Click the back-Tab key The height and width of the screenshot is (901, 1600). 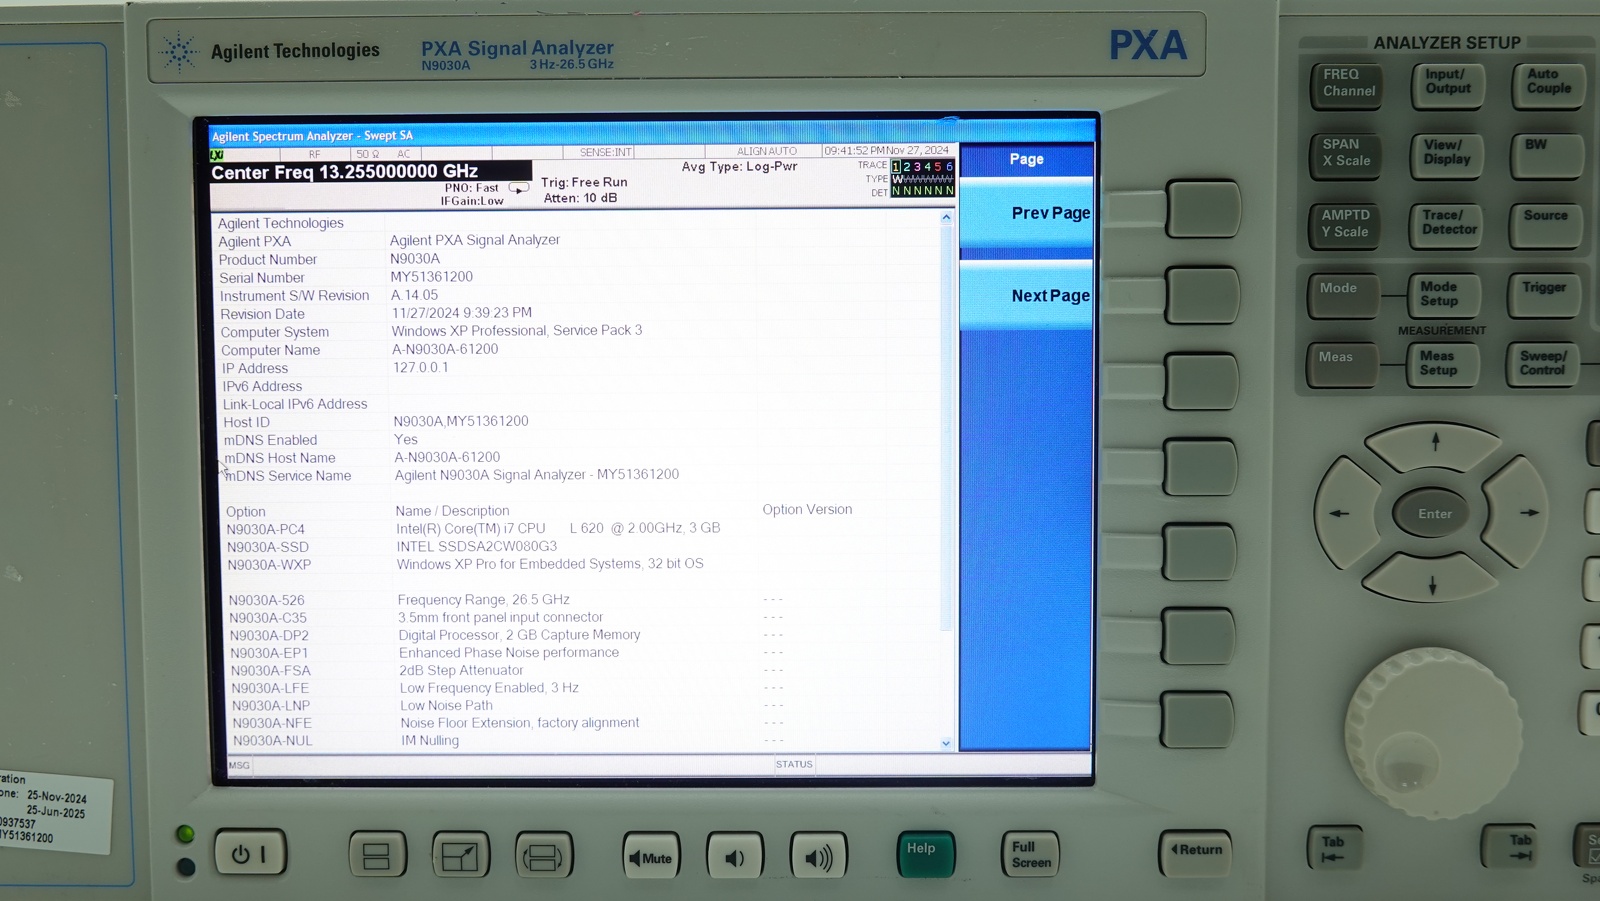pyautogui.click(x=1334, y=848)
